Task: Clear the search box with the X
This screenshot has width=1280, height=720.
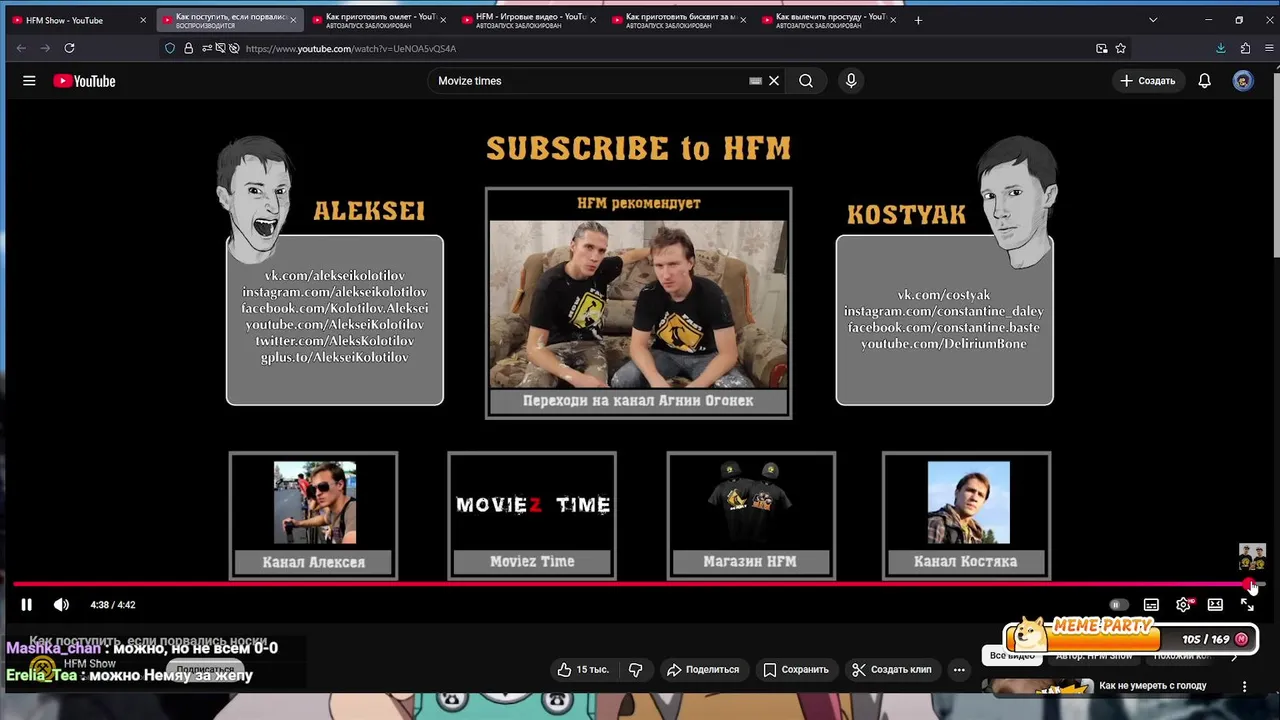Action: (774, 81)
